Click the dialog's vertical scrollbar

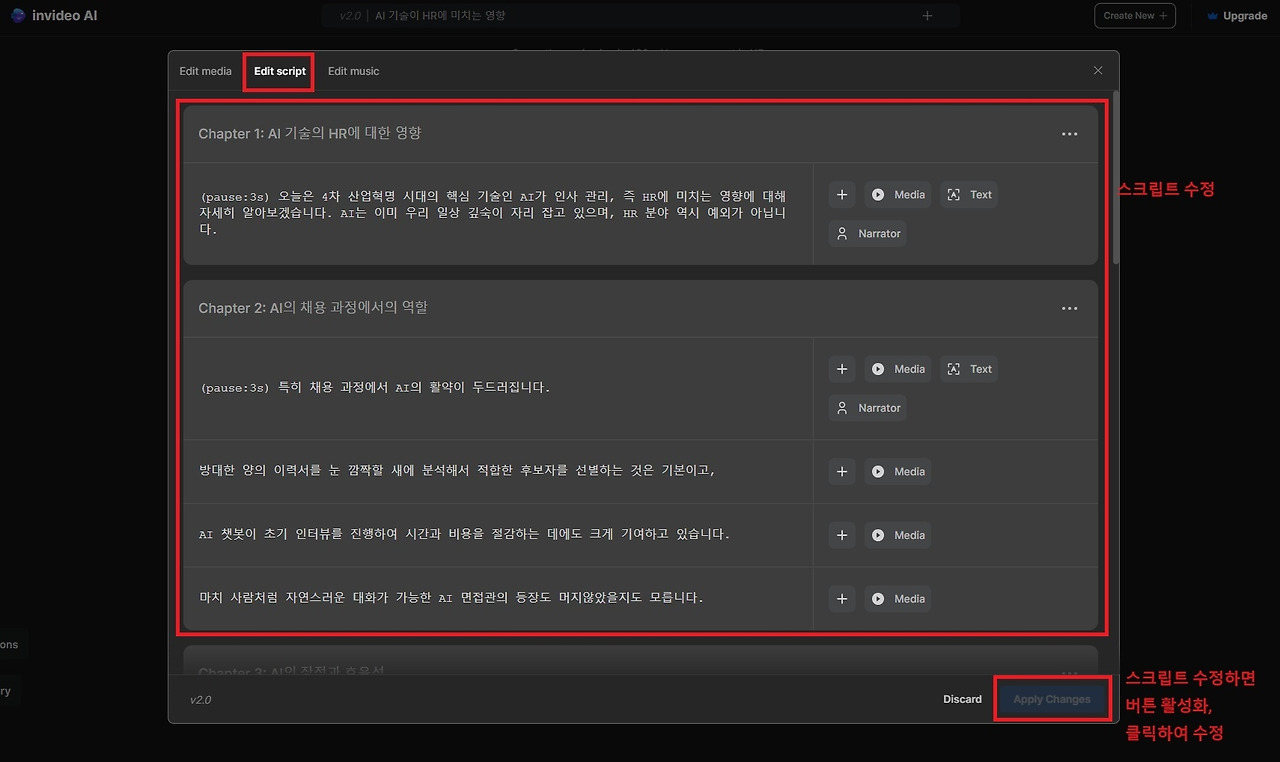coord(1115,180)
